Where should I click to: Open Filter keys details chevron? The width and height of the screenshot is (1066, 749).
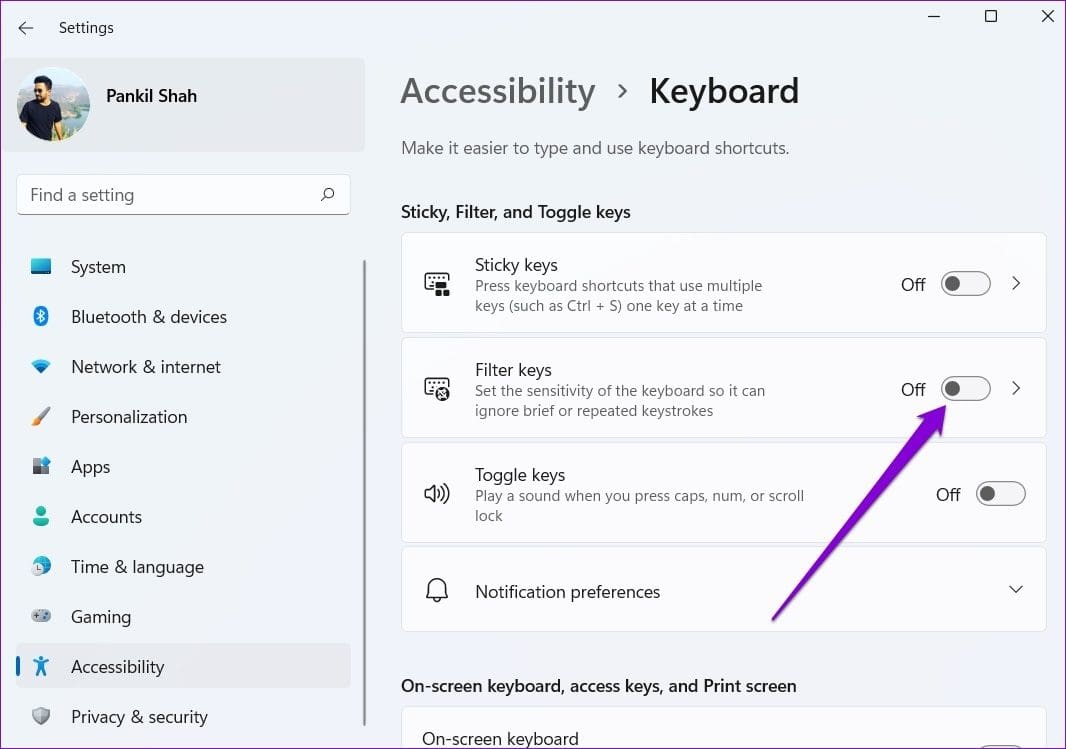tap(1016, 389)
